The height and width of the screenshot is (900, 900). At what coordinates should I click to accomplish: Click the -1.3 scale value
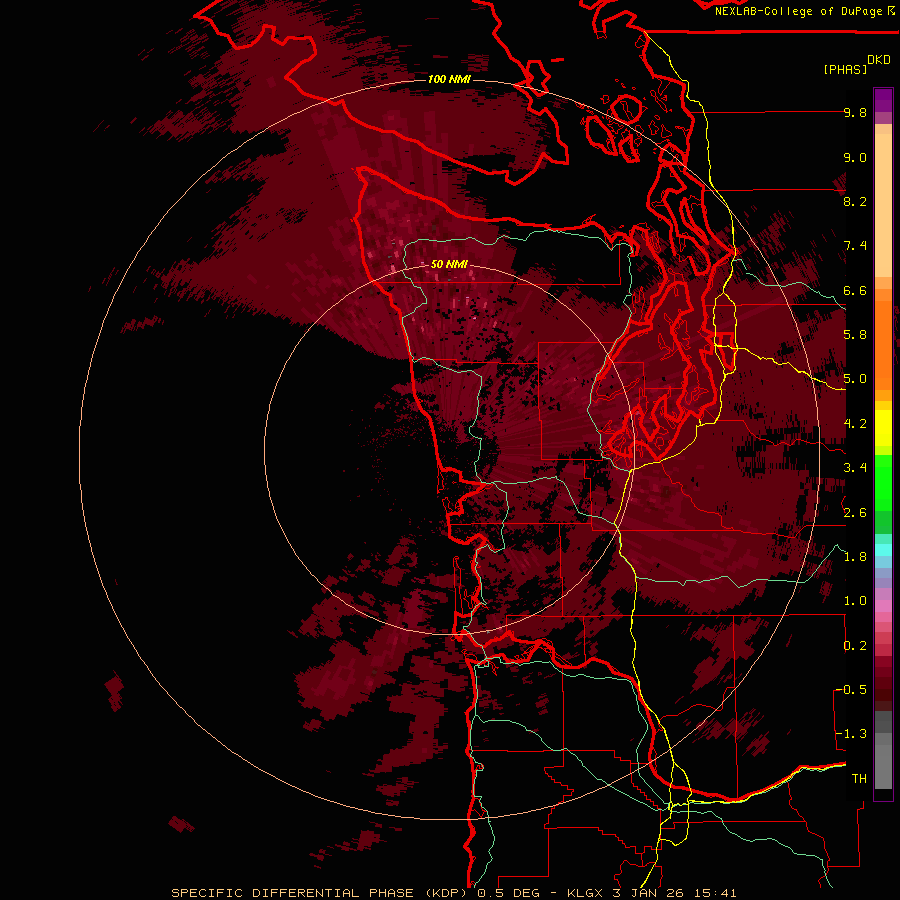pyautogui.click(x=851, y=734)
